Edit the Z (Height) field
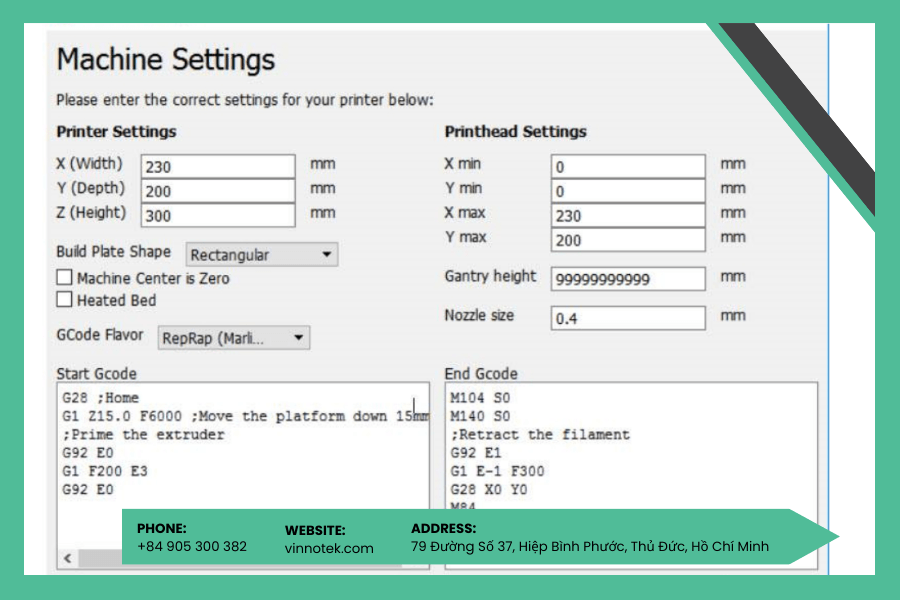 pos(218,215)
